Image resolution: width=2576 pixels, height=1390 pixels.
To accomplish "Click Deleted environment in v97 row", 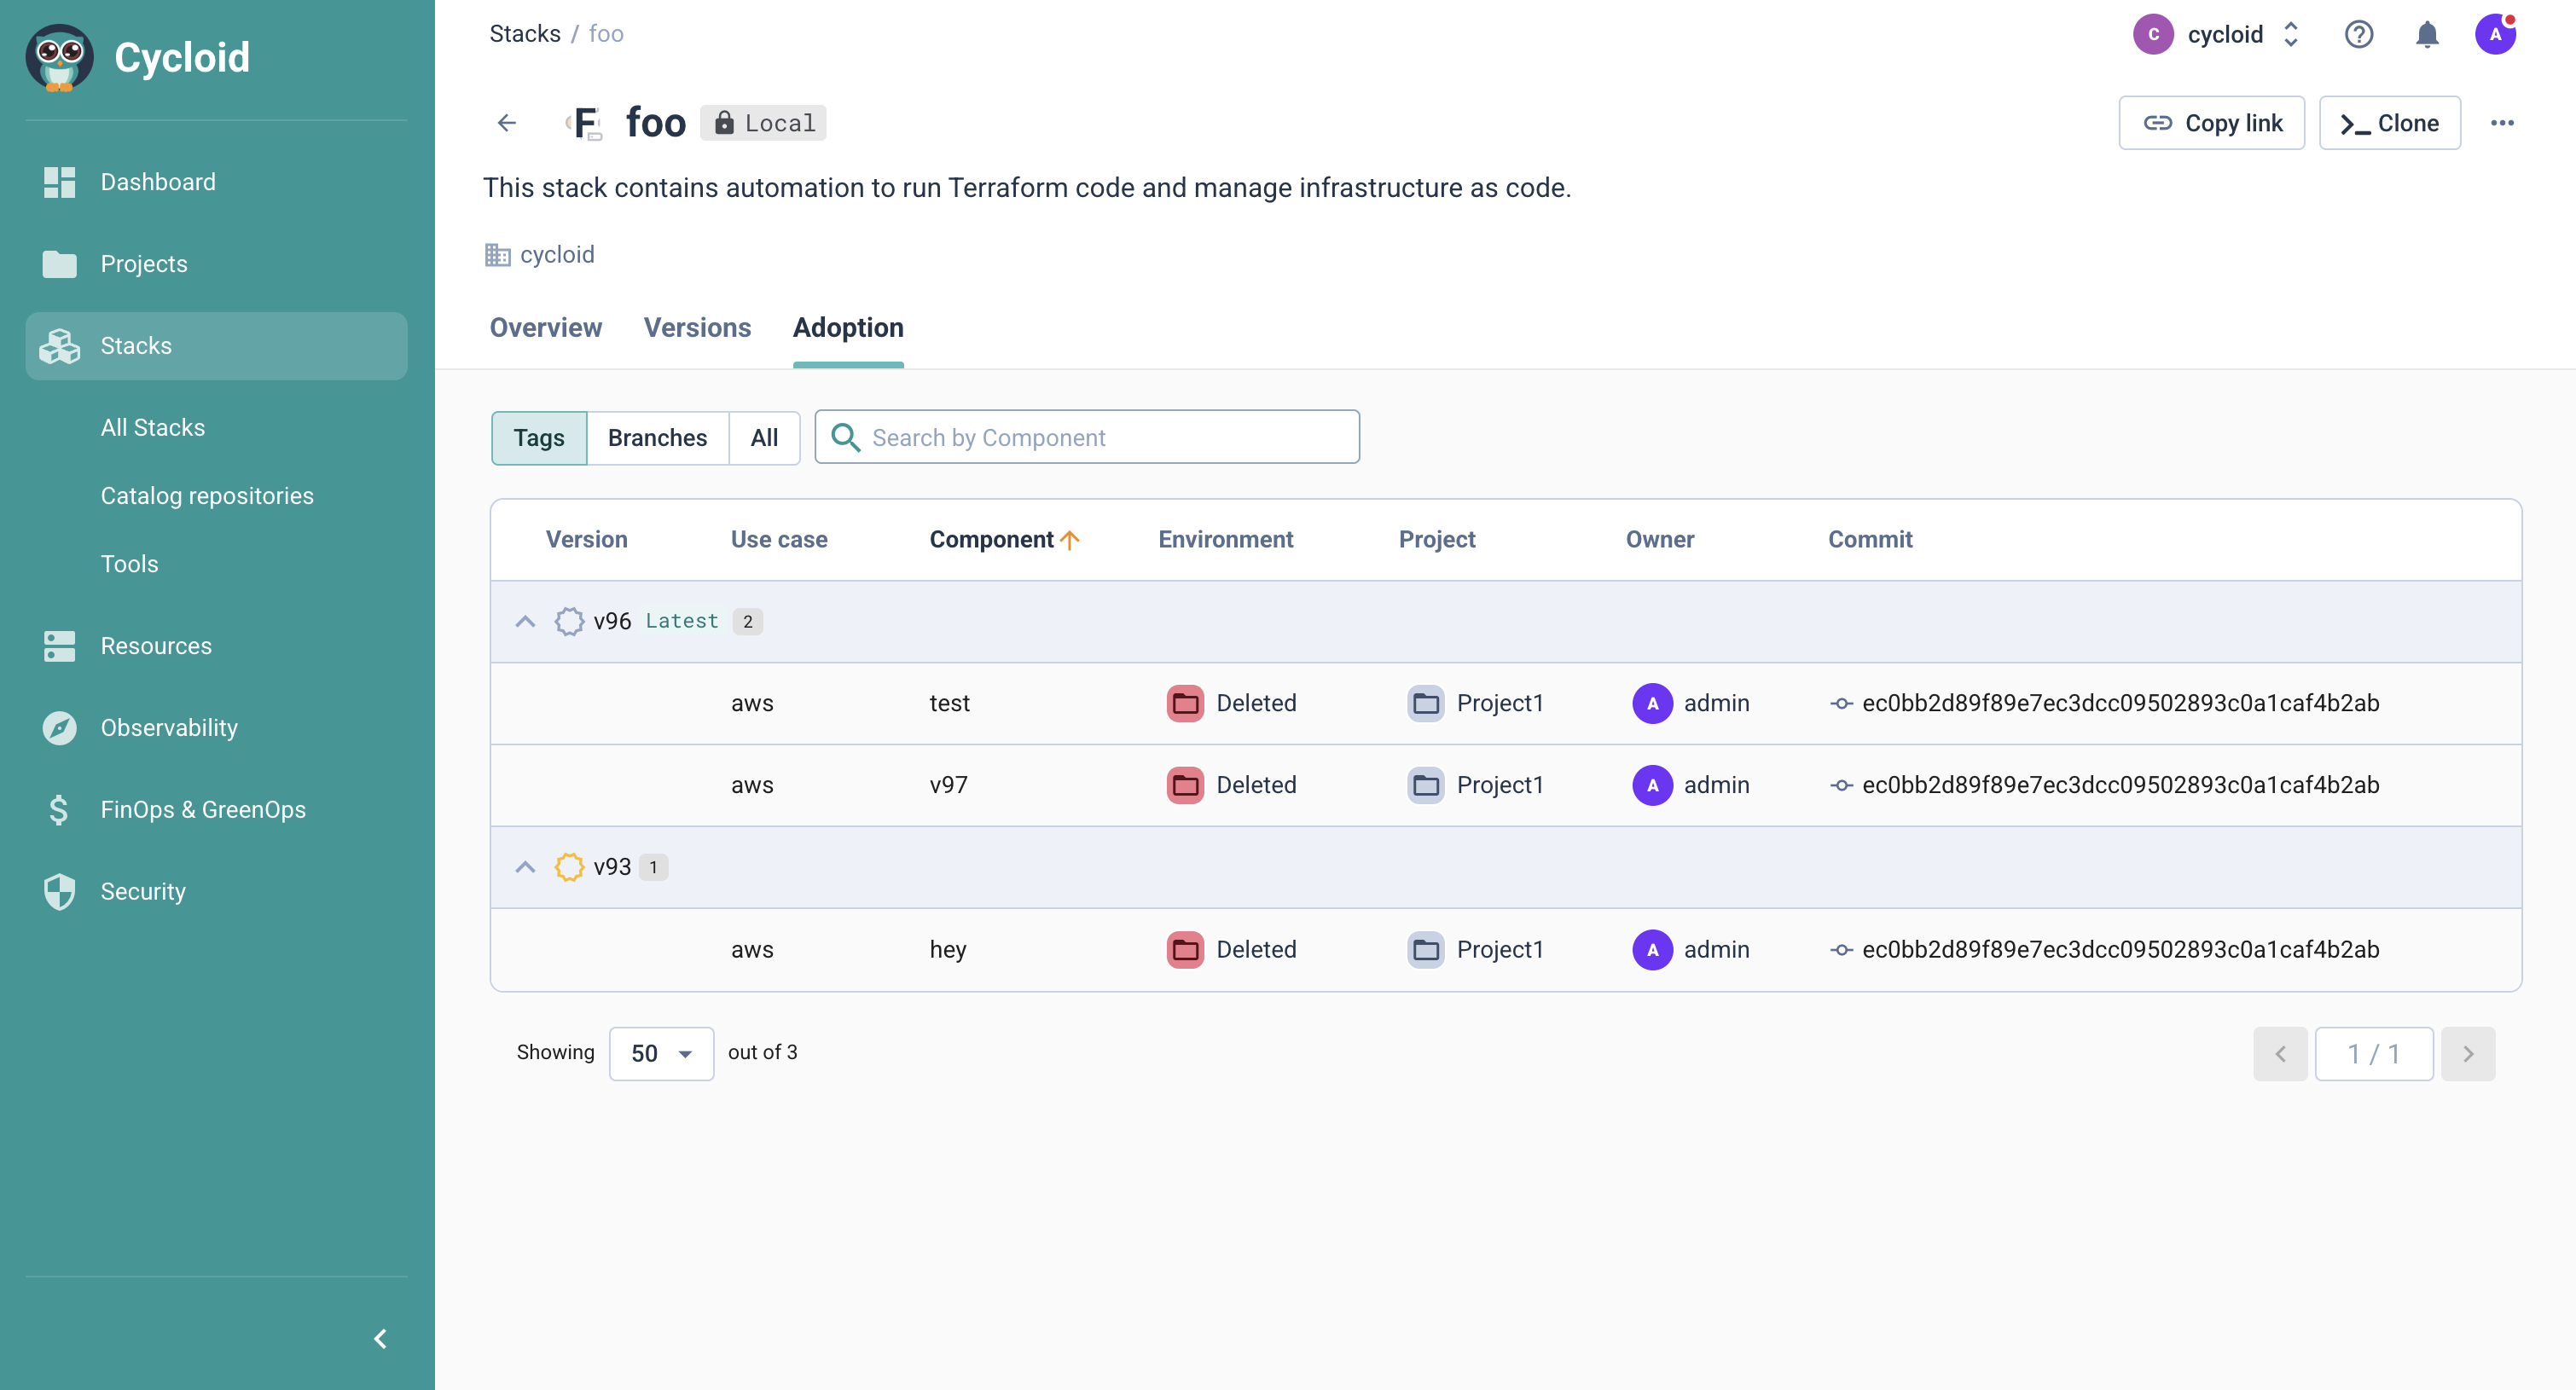I will (1256, 785).
